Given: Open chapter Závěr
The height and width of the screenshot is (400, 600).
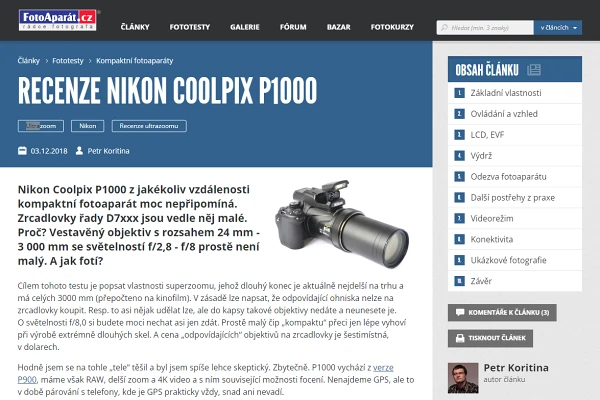Looking at the screenshot, I should pyautogui.click(x=515, y=281).
